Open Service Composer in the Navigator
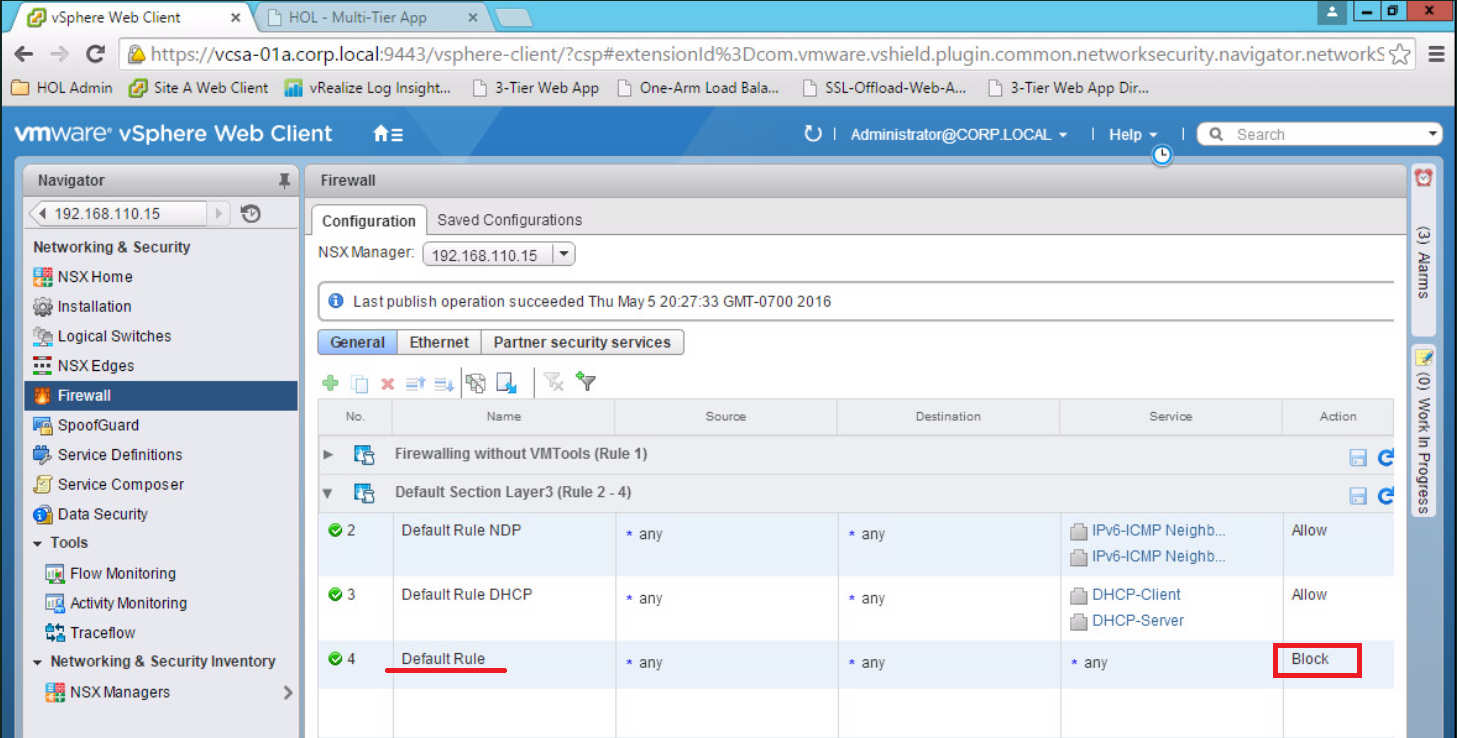The width and height of the screenshot is (1457, 738). tap(120, 484)
